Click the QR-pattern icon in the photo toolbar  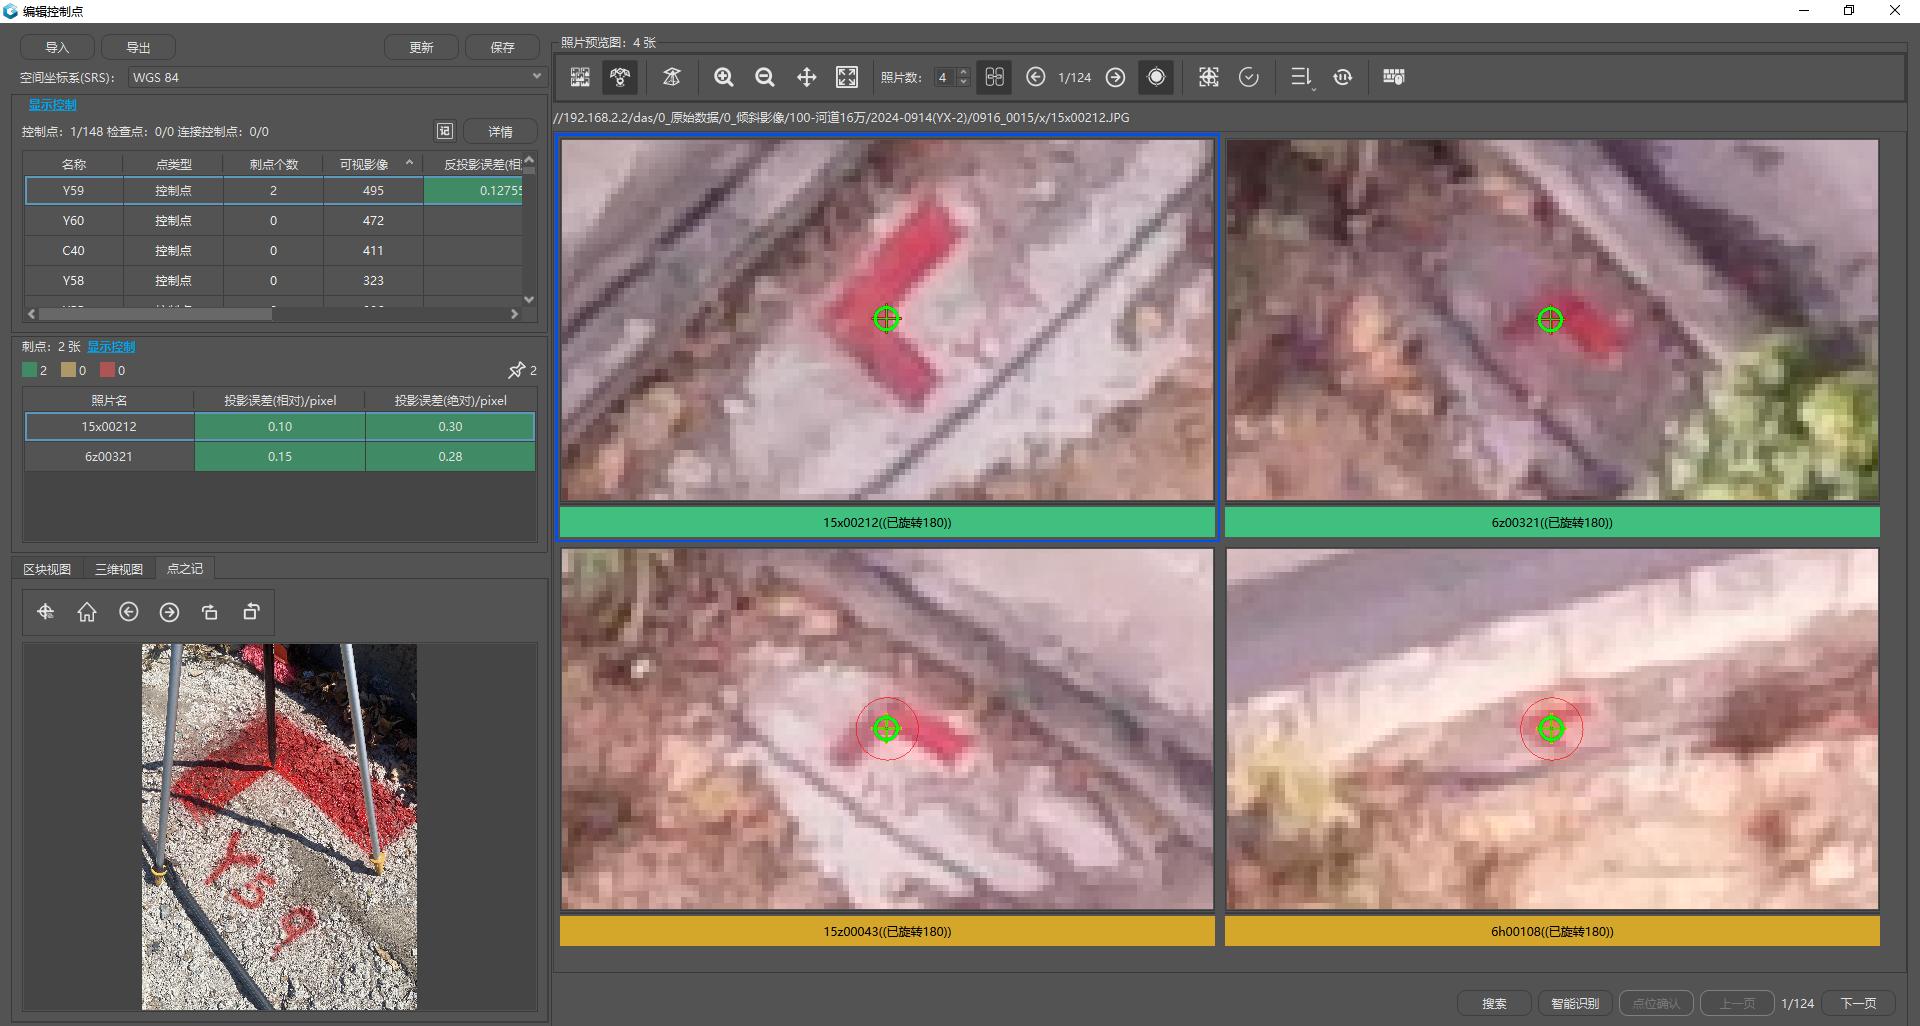pyautogui.click(x=580, y=77)
